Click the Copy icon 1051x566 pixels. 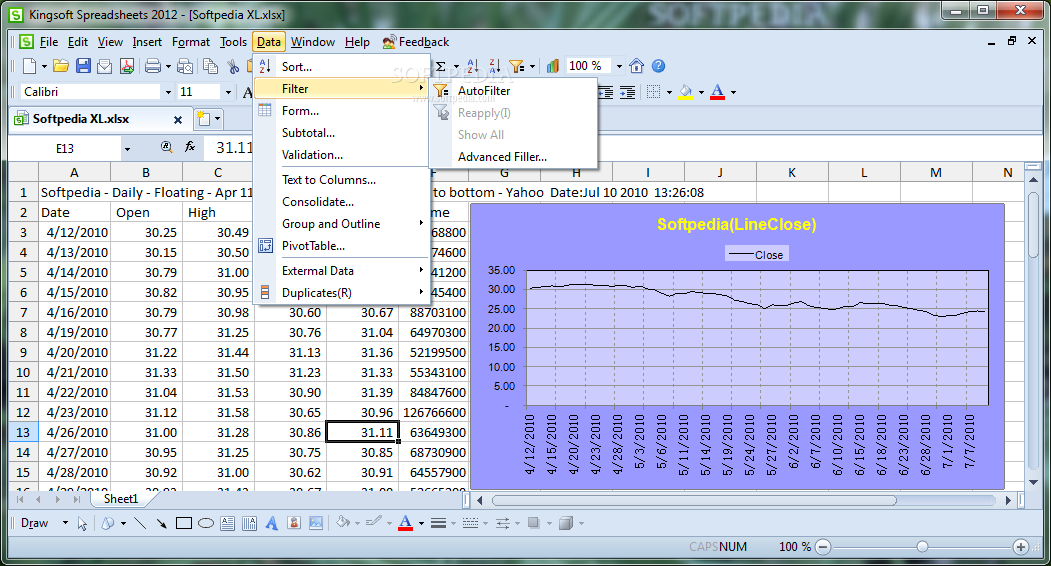point(210,66)
